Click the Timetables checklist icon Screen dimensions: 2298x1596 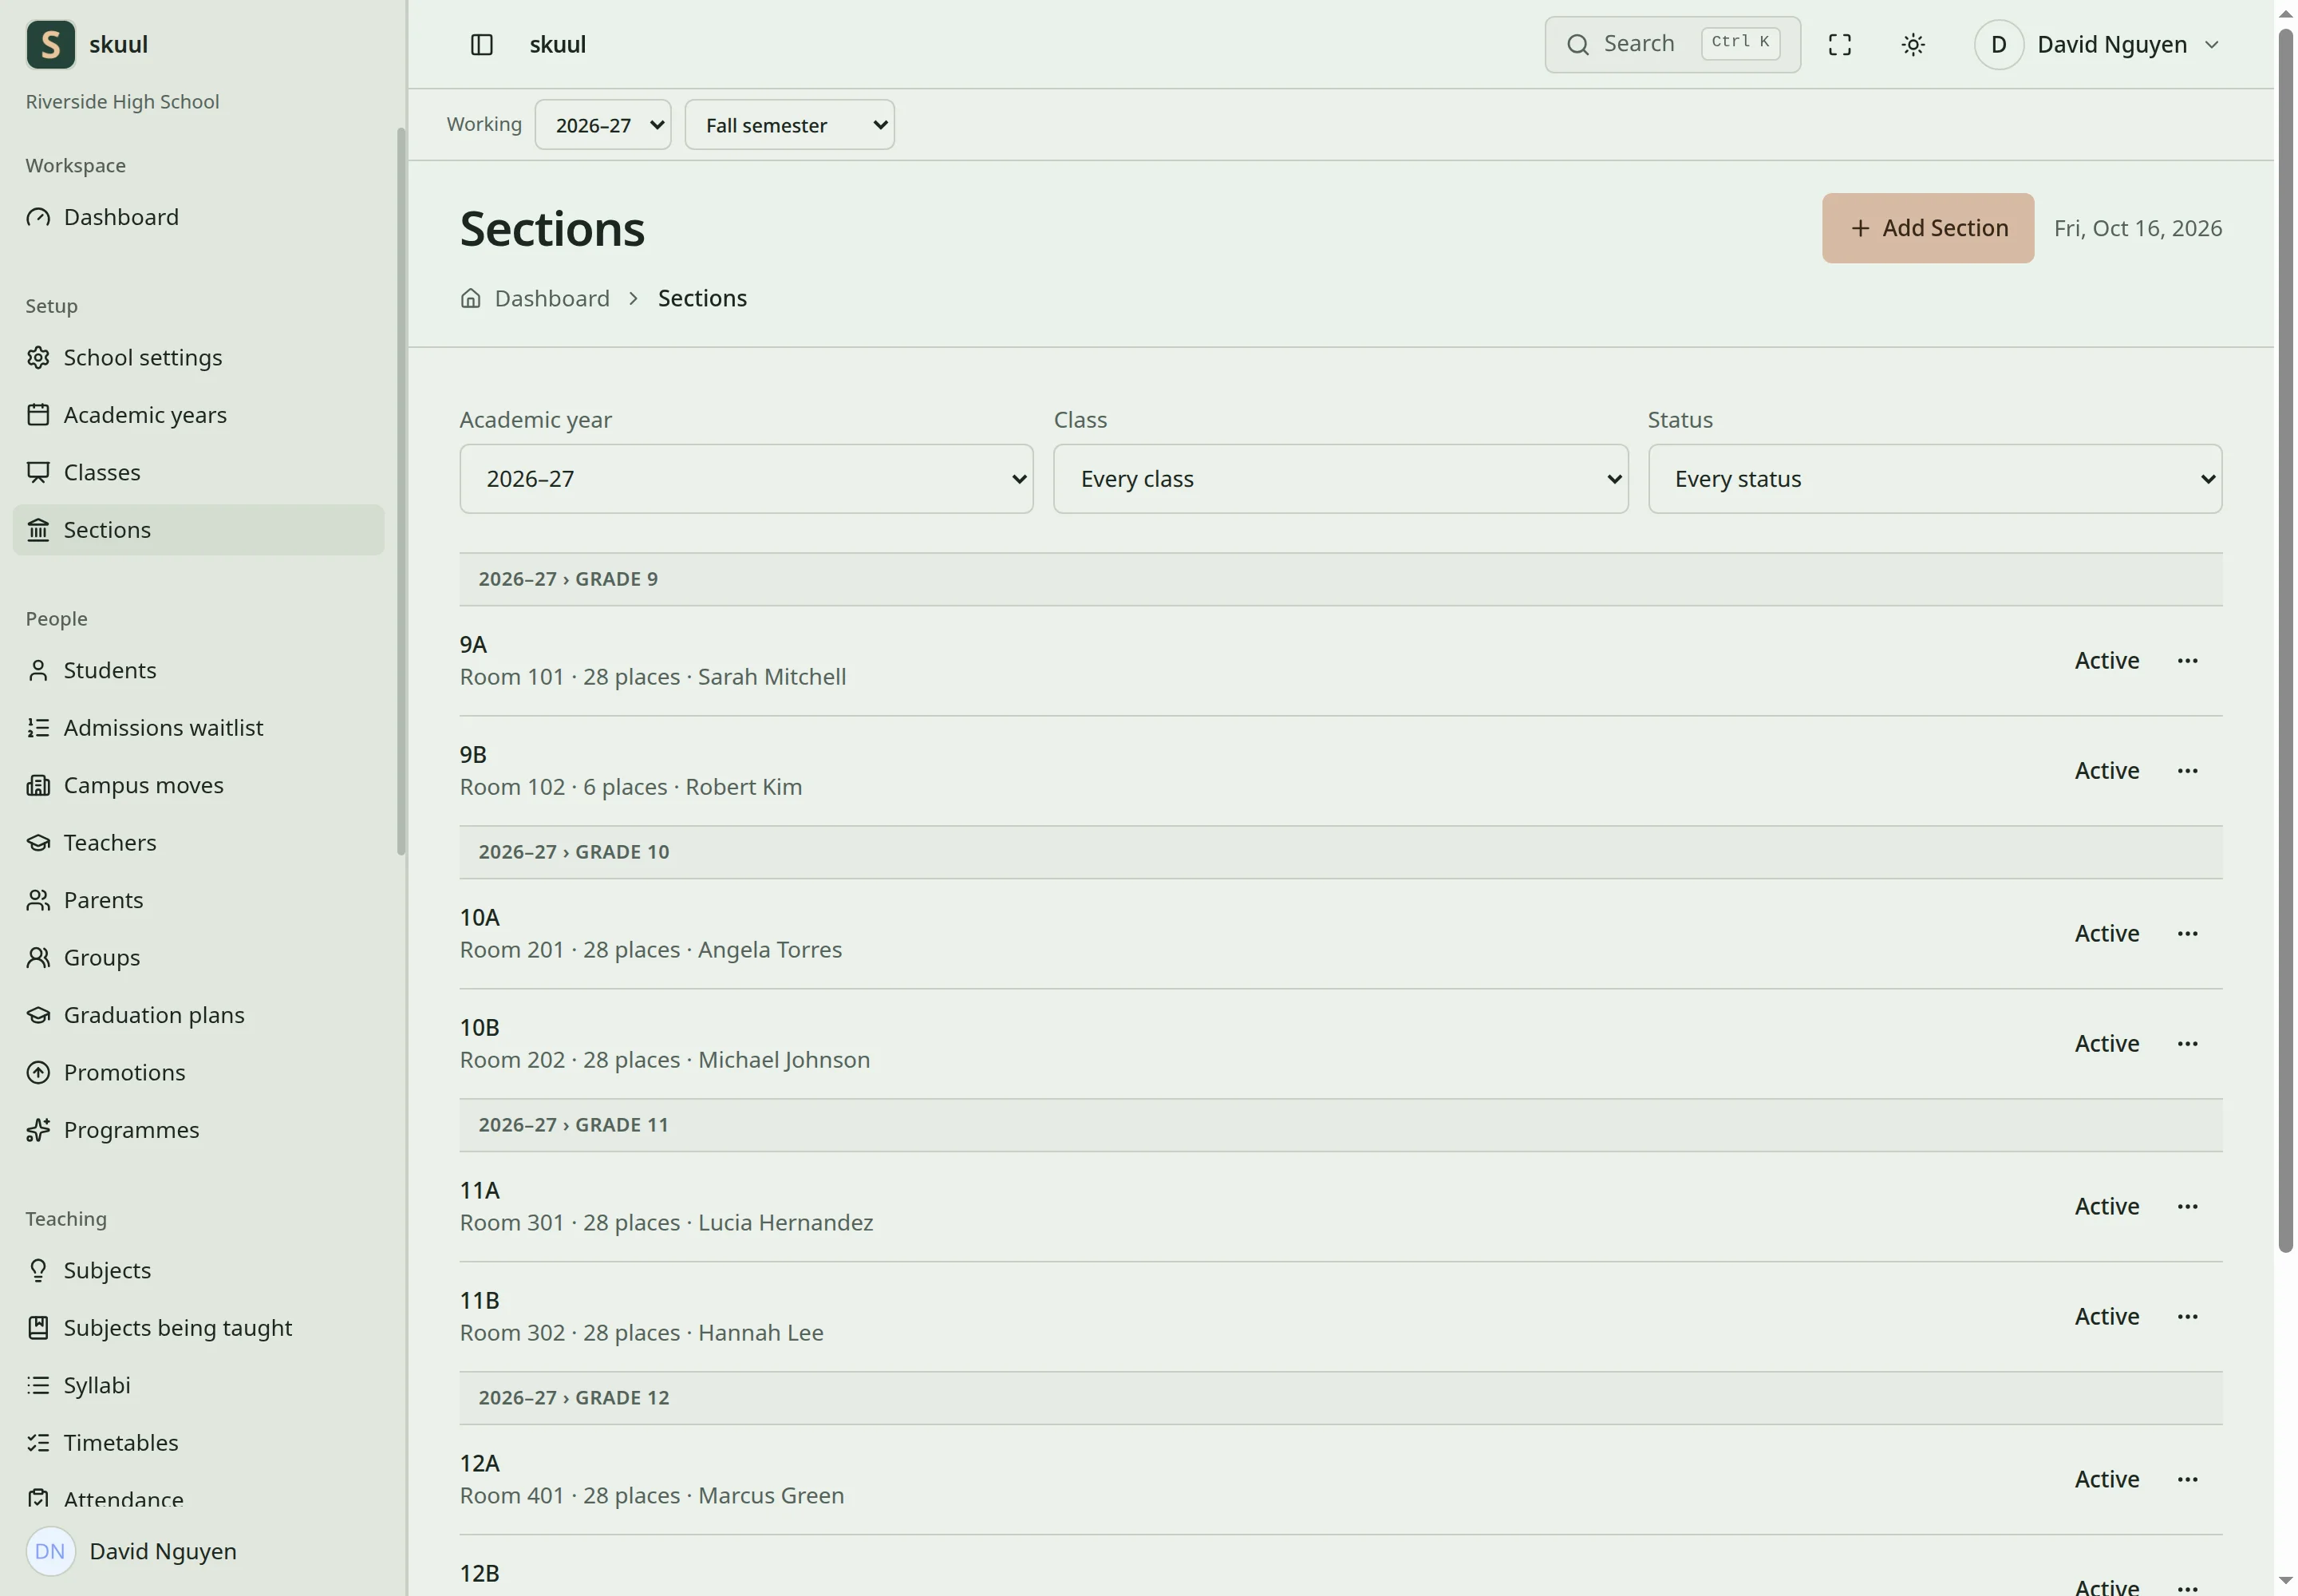pos(38,1442)
